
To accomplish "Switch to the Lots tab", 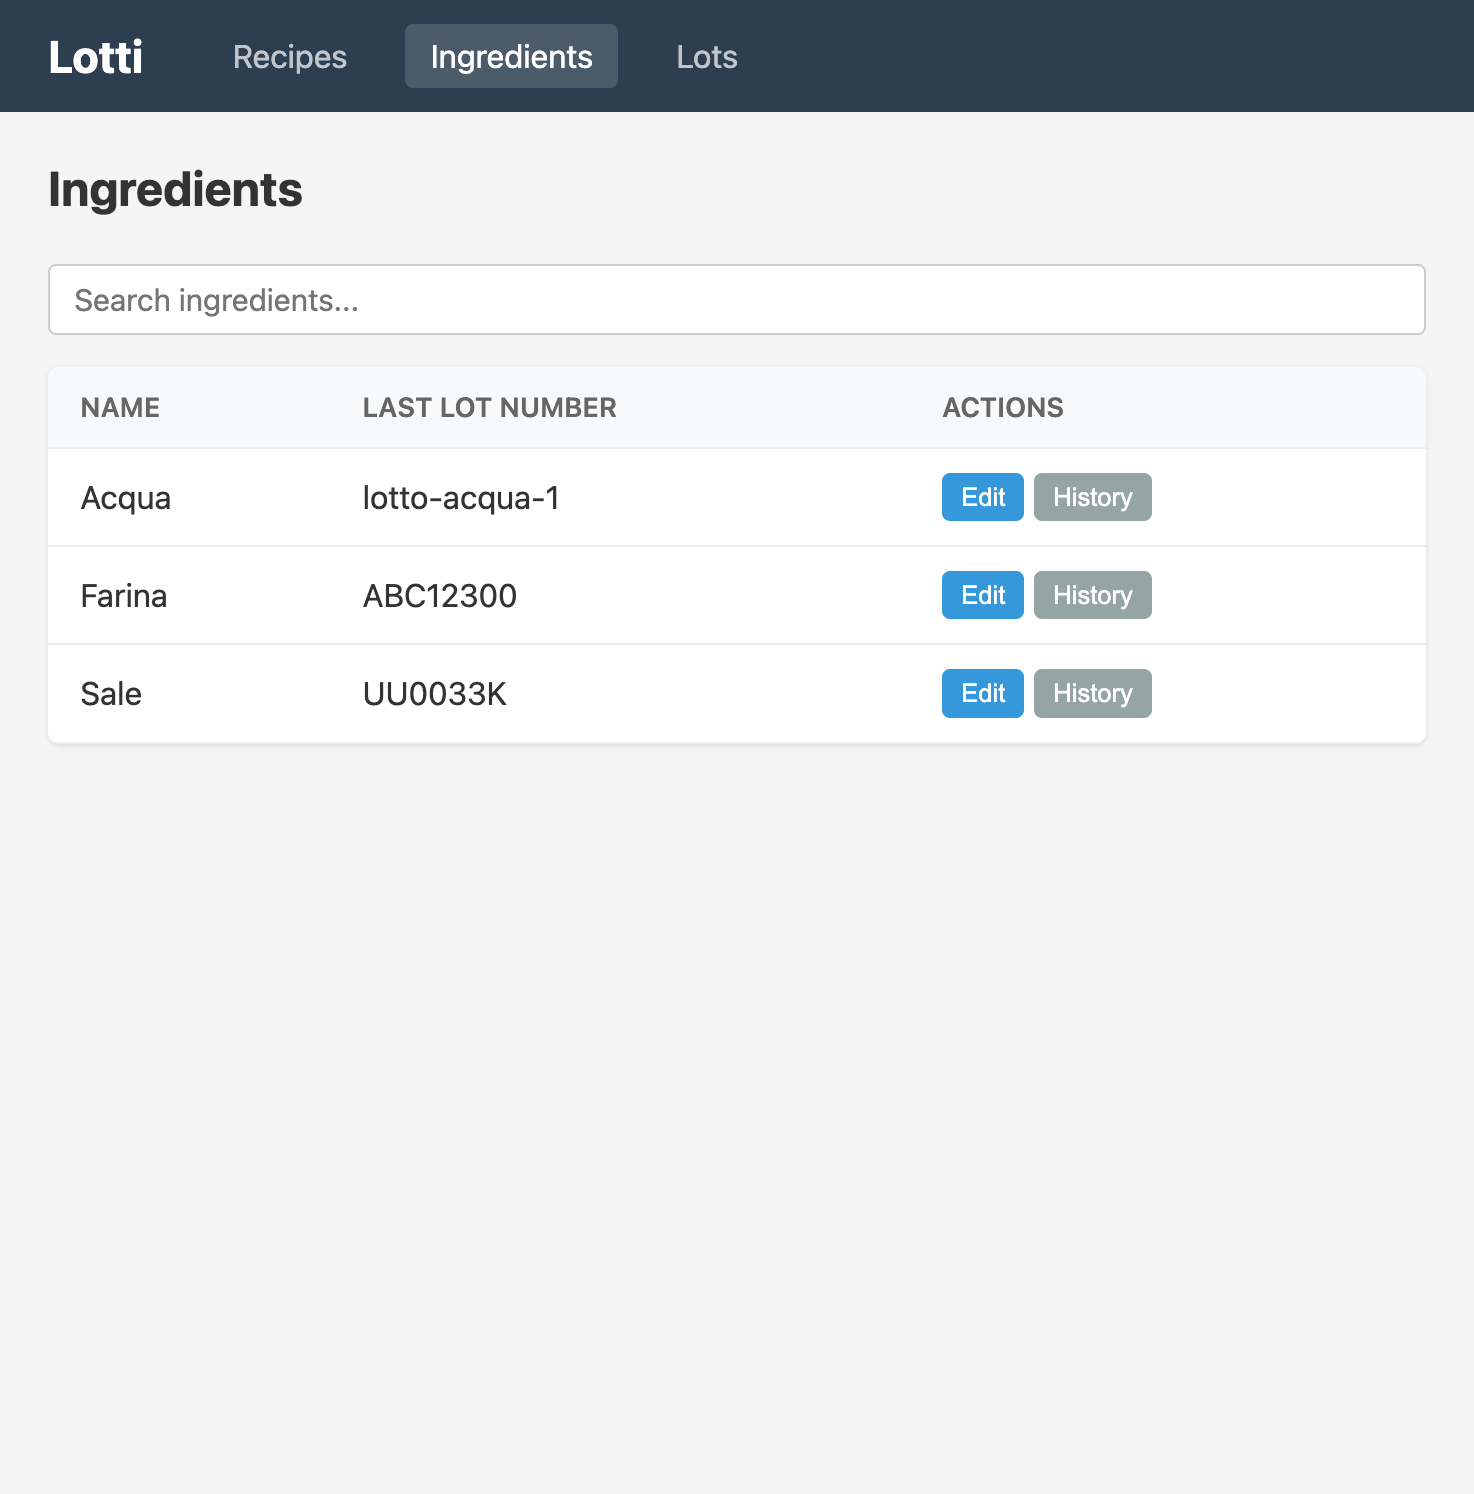I will [706, 57].
